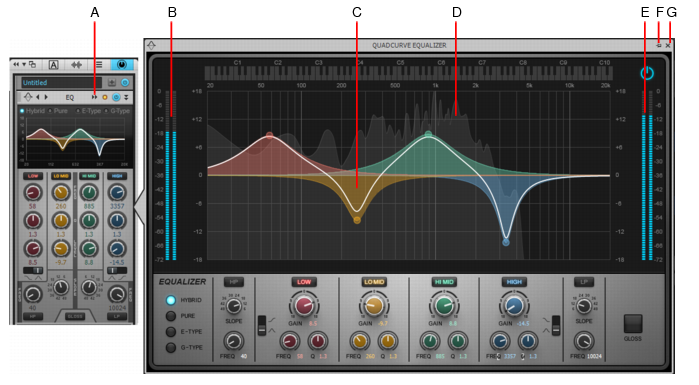
Task: Toggle the ProChannel global power button
Action: point(125,82)
